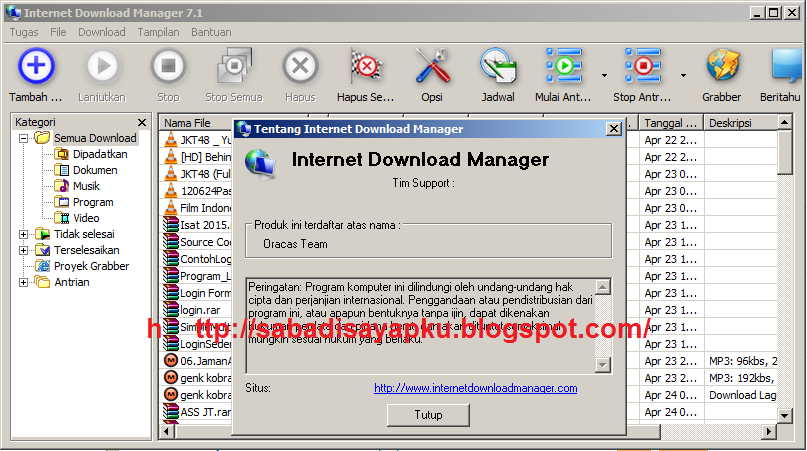The height and width of the screenshot is (451, 807).
Task: Select the Dokumen category
Action: pos(95,170)
